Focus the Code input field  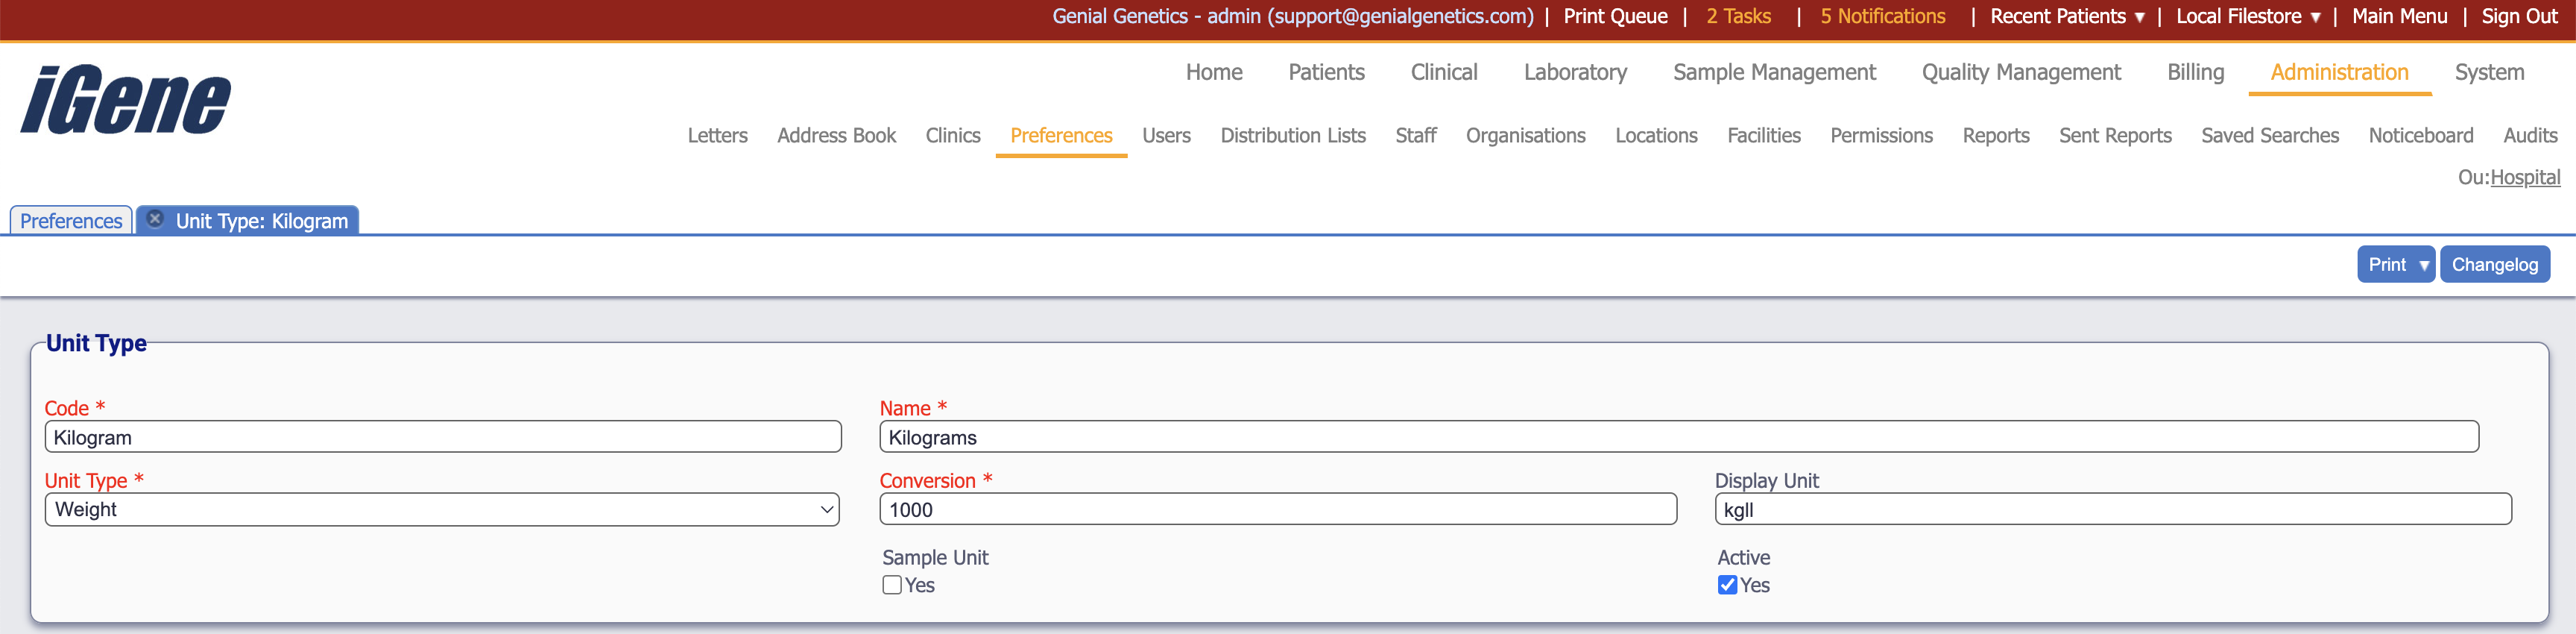coord(442,437)
